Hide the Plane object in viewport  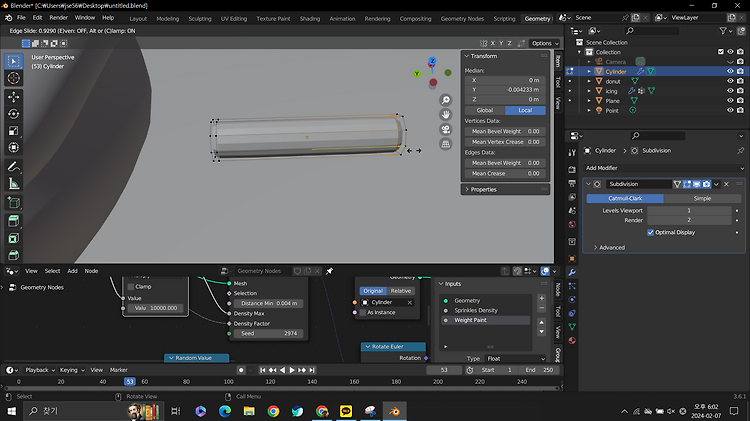click(730, 100)
